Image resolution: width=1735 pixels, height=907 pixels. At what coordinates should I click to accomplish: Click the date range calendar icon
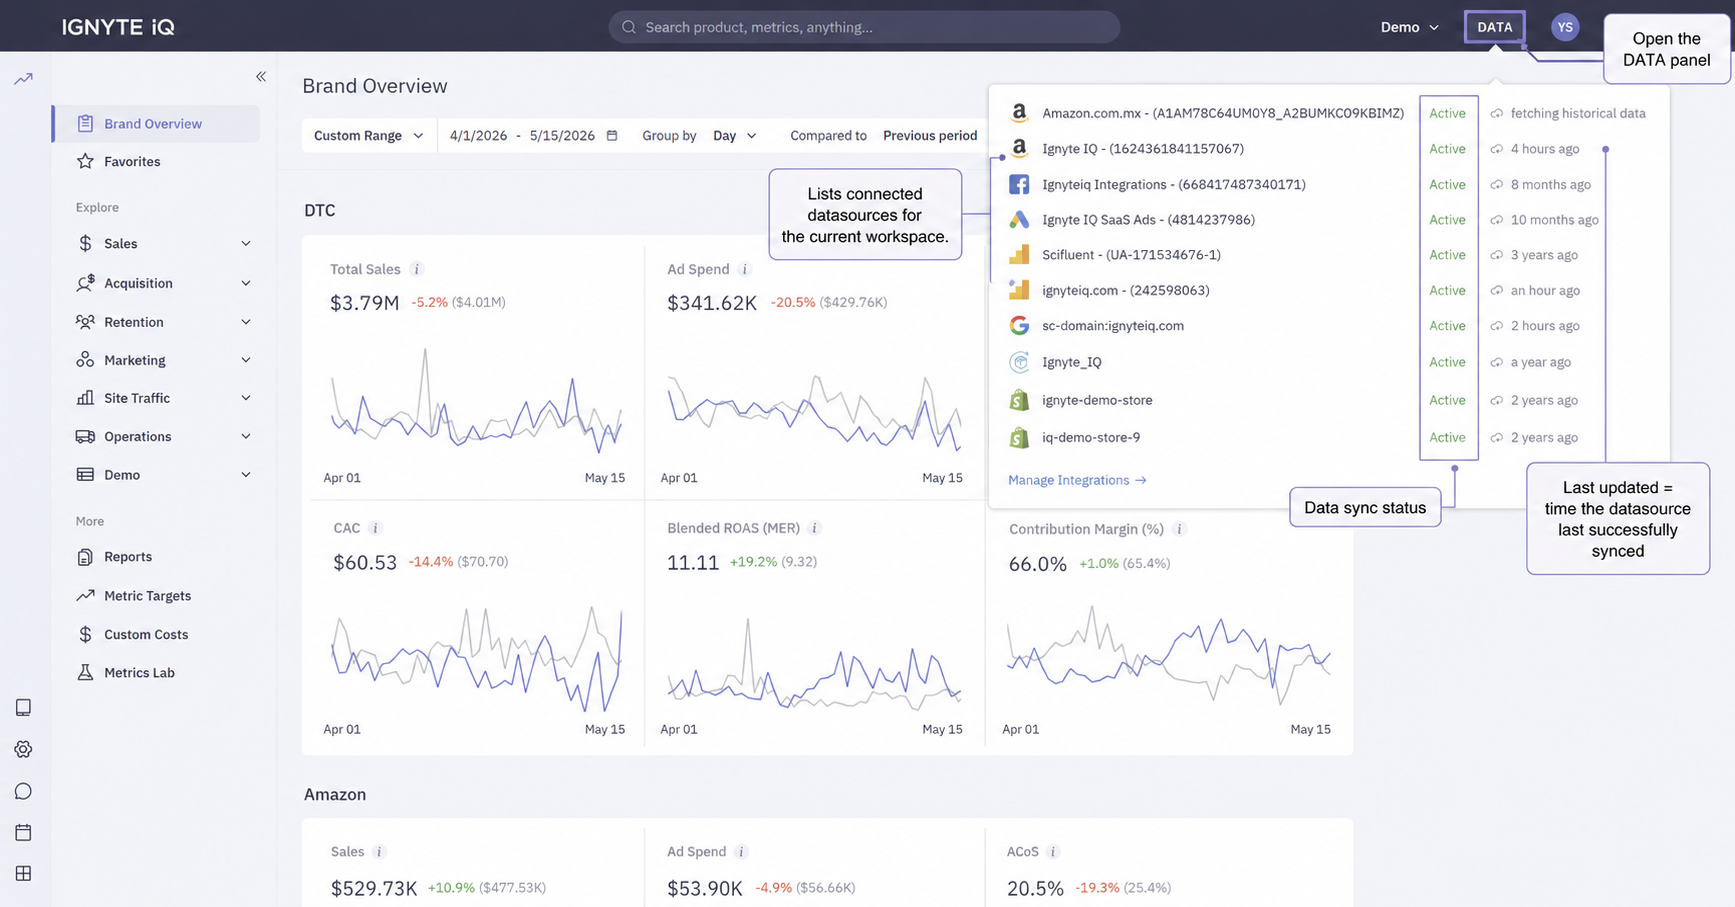(612, 135)
